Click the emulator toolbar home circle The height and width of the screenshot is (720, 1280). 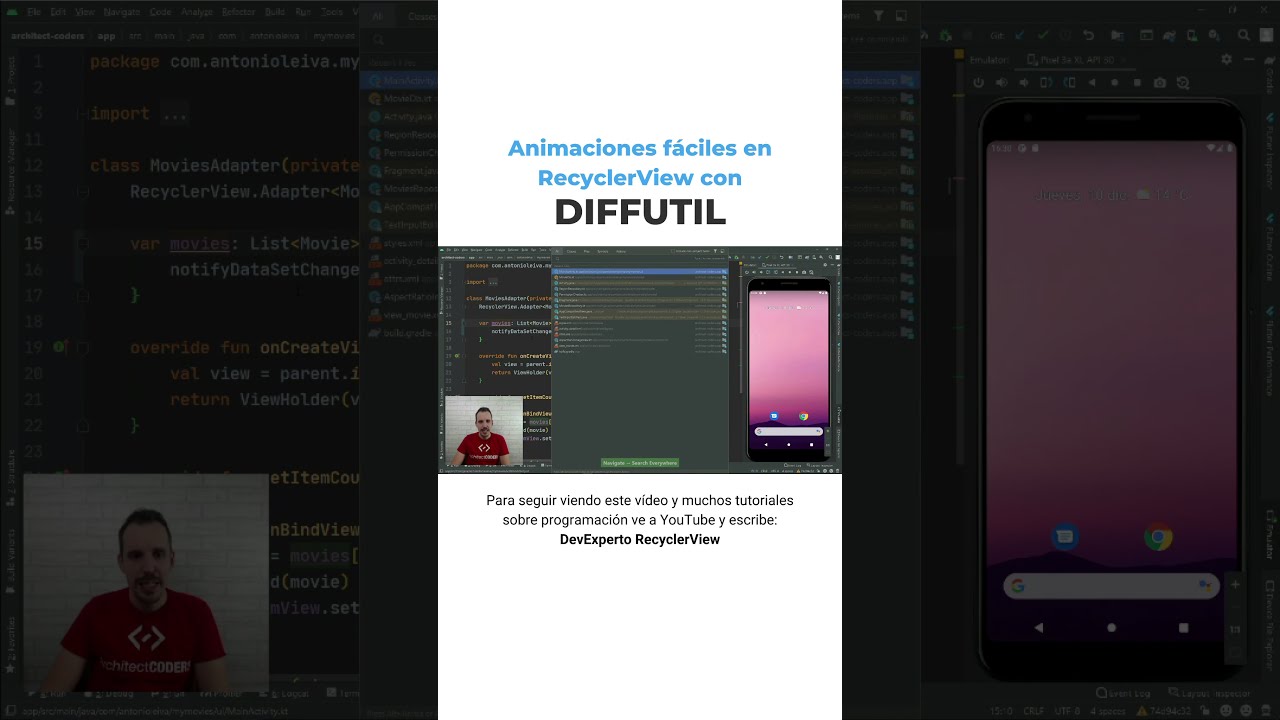point(1115,82)
